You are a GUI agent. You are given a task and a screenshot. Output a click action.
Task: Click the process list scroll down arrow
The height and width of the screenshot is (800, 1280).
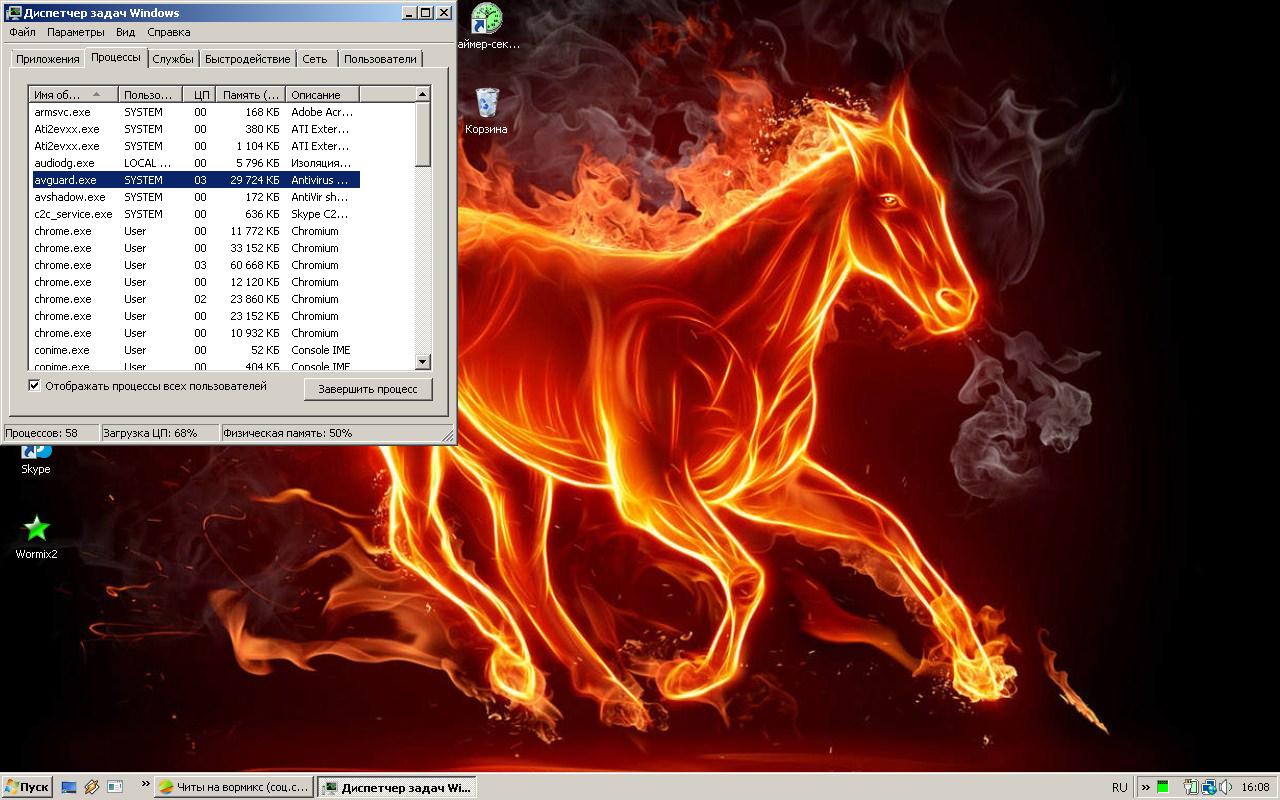(423, 361)
